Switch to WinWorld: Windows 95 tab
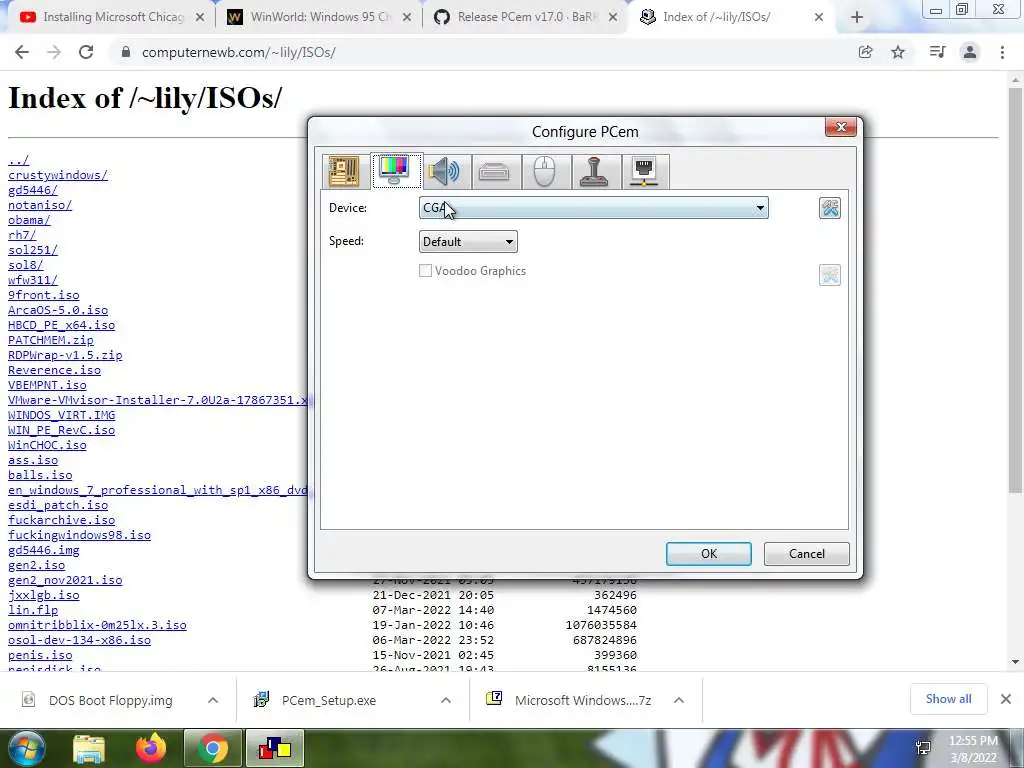 click(x=319, y=17)
